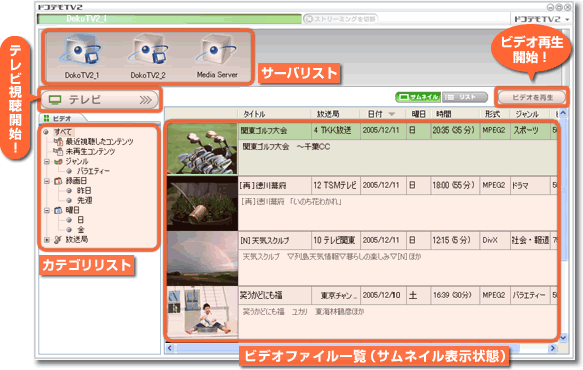Click 4 TKK放送 station cell
The height and width of the screenshot is (370, 583).
click(335, 131)
